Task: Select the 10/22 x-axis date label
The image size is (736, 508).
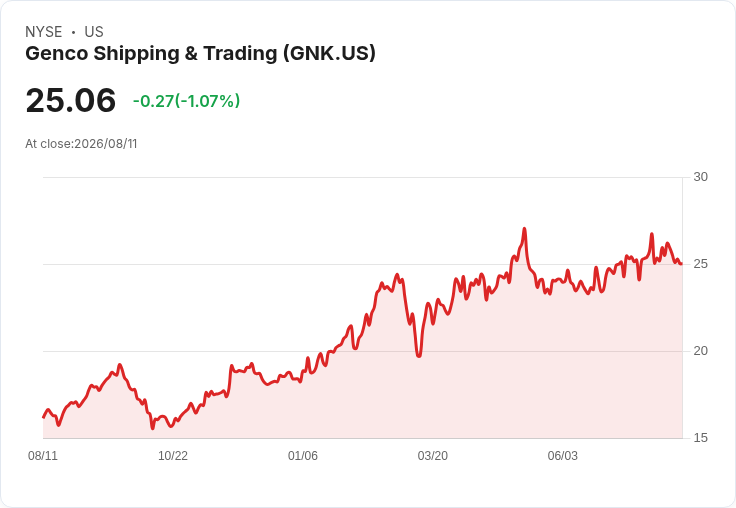Action: (173, 456)
